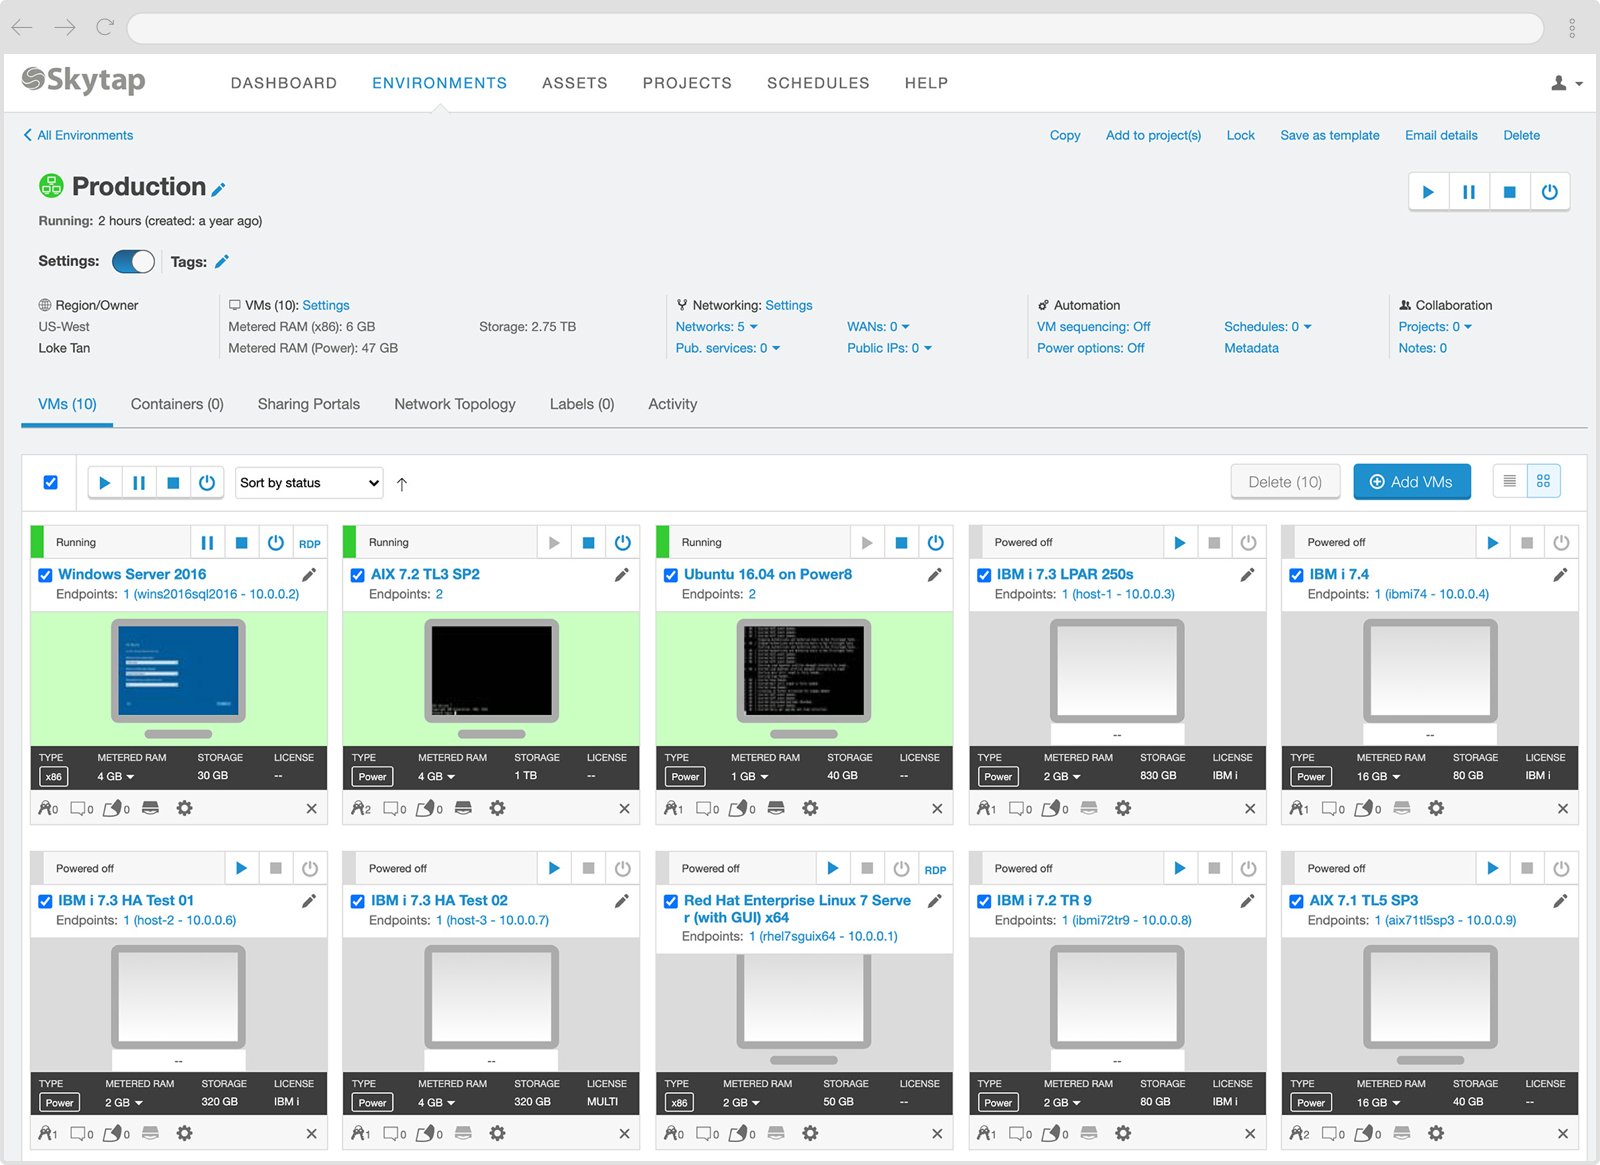Screen dimensions: 1600x1165
Task: Open the Activity tab
Action: click(x=673, y=404)
